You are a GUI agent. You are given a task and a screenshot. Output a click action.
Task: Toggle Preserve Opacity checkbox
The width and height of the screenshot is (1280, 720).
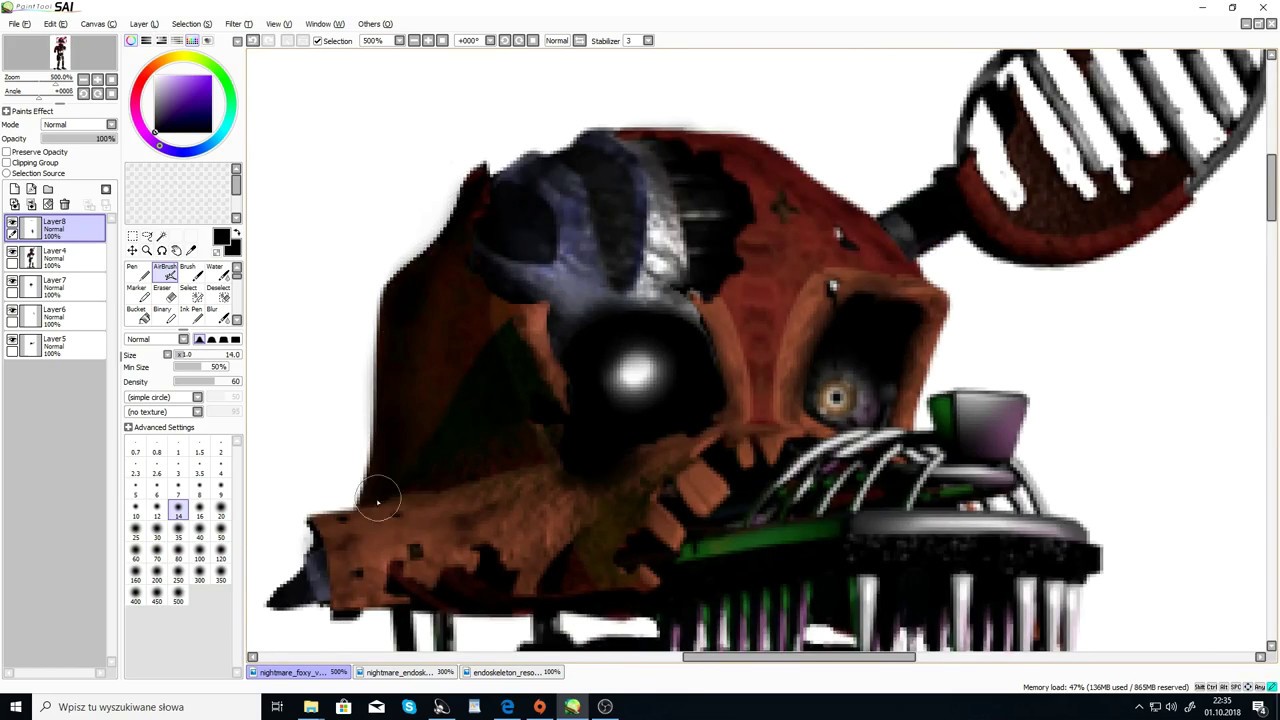6,152
